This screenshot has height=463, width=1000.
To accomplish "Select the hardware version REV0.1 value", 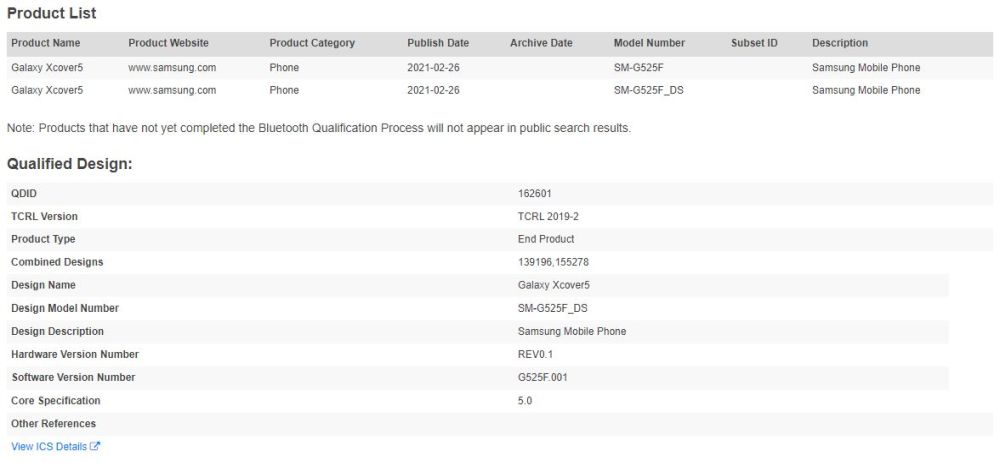I will (537, 354).
